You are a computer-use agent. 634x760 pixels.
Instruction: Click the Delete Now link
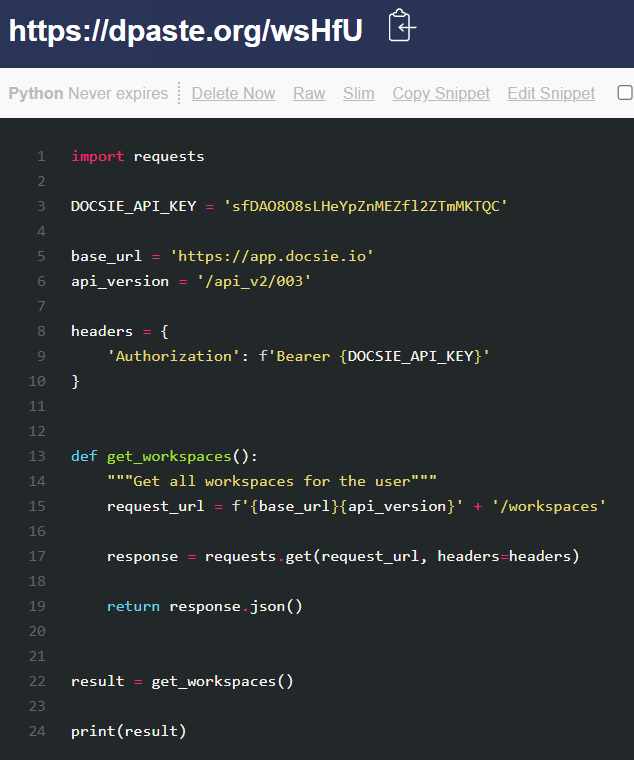pyautogui.click(x=233, y=93)
